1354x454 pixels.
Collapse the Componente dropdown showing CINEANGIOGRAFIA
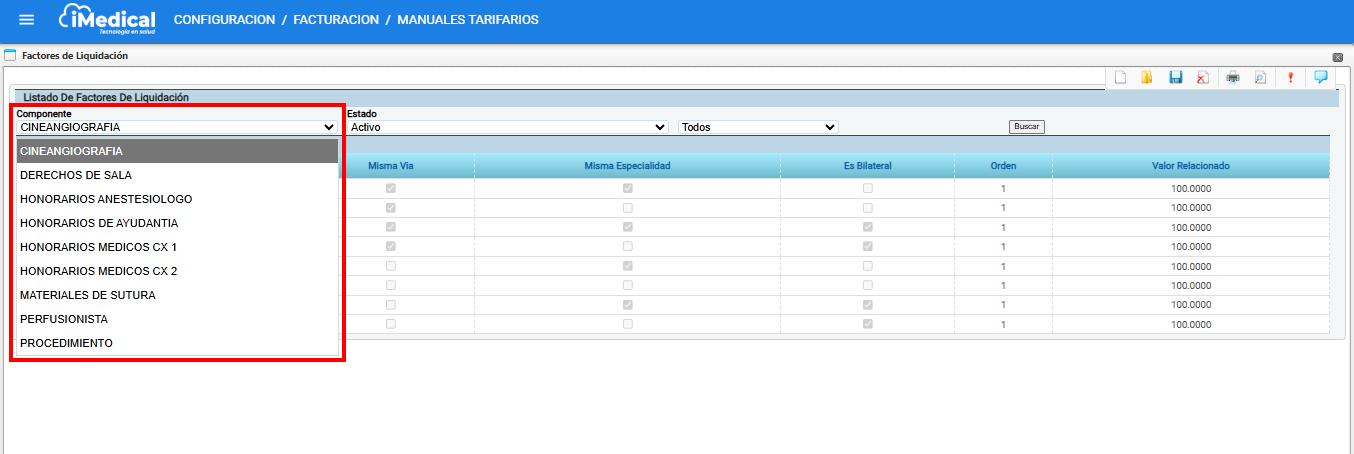click(x=176, y=128)
